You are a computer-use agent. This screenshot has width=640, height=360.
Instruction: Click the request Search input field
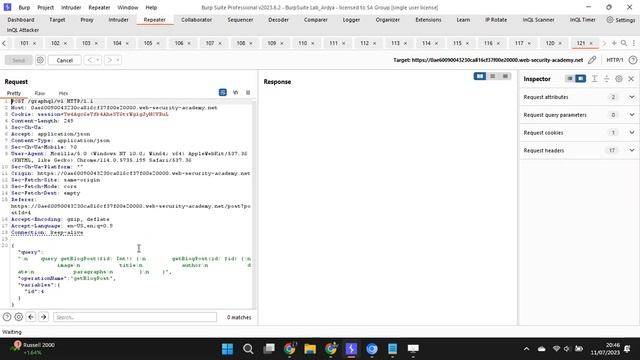[135, 317]
